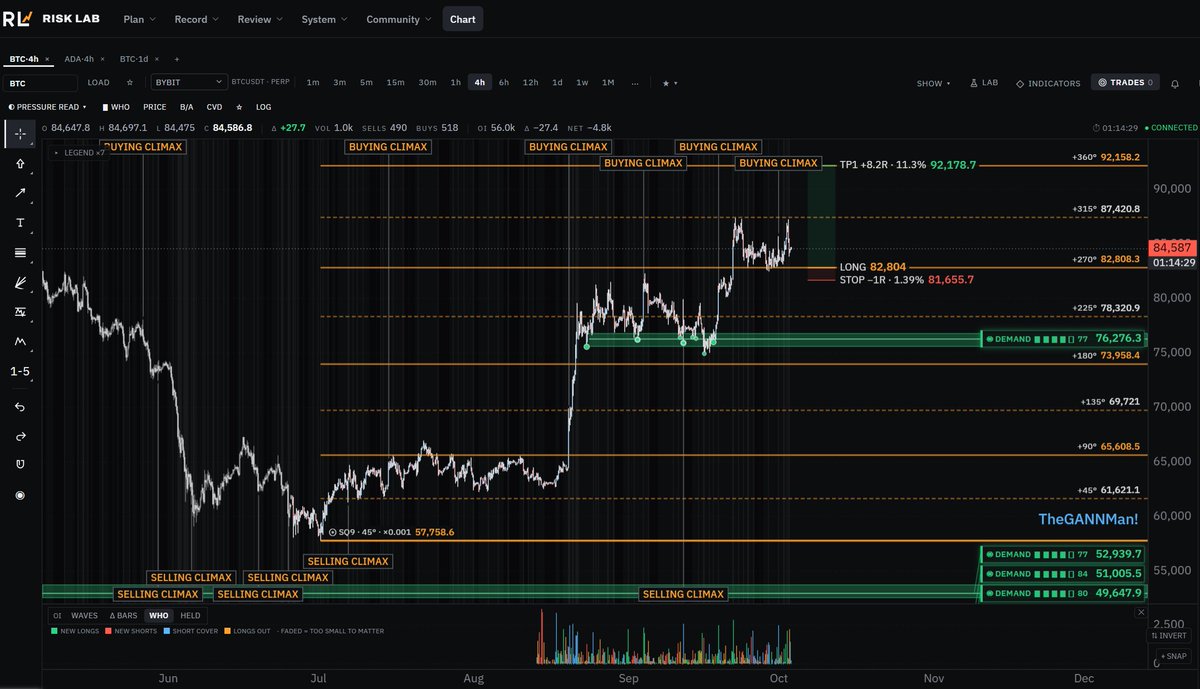Viewport: 1200px width, 689px height.
Task: Click the redo arrow in left toolbar
Action: tap(20, 436)
